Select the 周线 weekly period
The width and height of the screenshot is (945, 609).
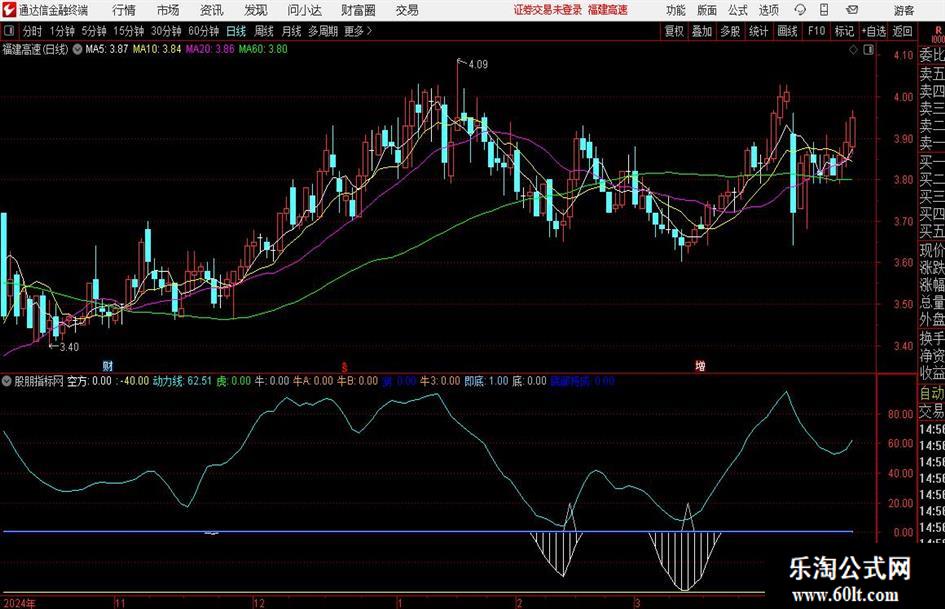click(x=263, y=31)
